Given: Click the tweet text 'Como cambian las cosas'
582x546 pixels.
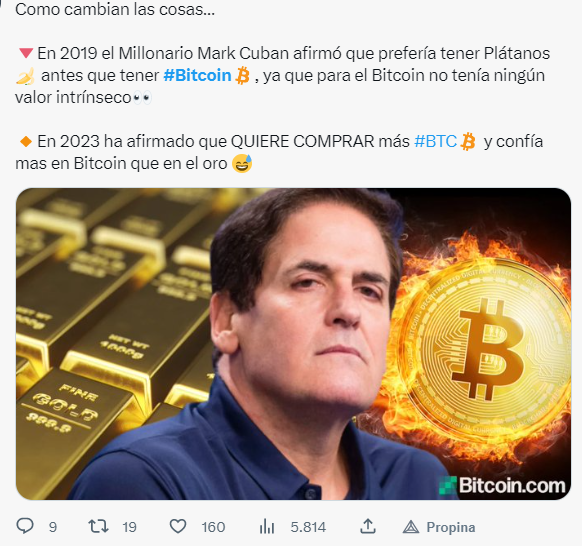Looking at the screenshot, I should click(115, 9).
